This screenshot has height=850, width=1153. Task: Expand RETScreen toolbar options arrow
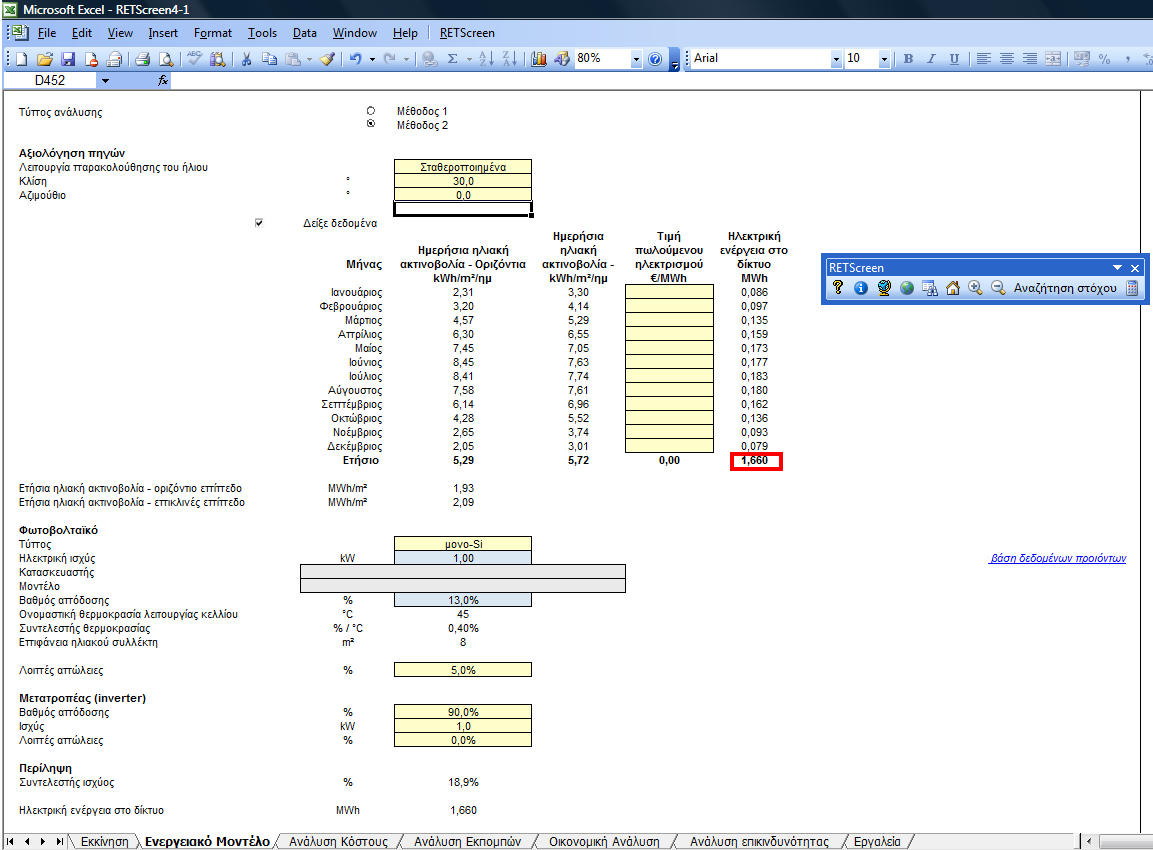tap(1117, 268)
